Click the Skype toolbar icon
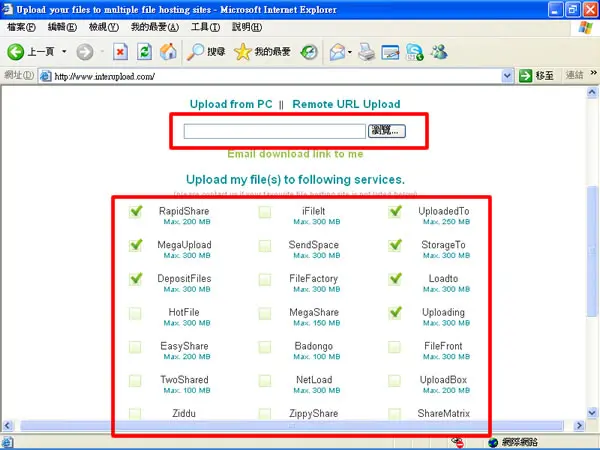This screenshot has height=450, width=600. 415,52
